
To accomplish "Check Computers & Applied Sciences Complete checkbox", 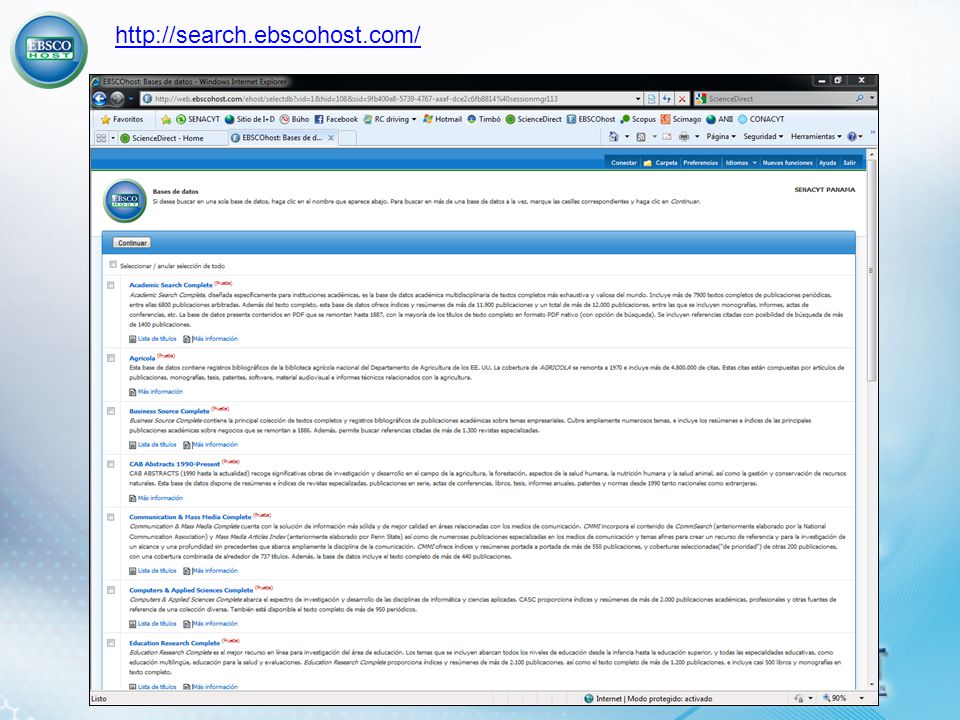I will coord(111,590).
